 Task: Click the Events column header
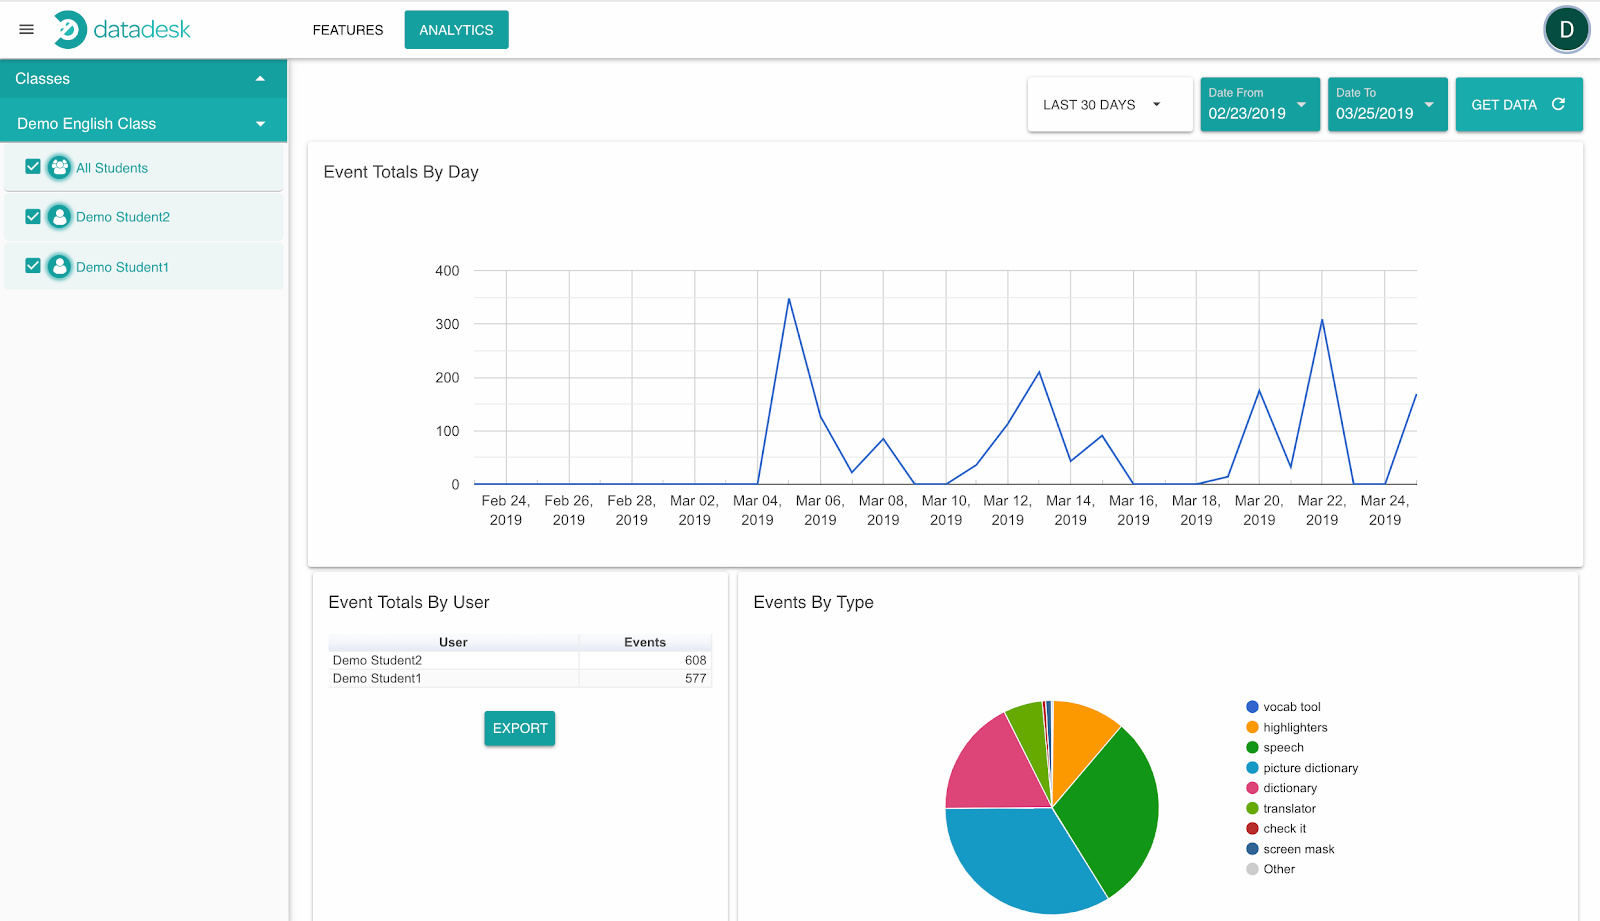[645, 642]
